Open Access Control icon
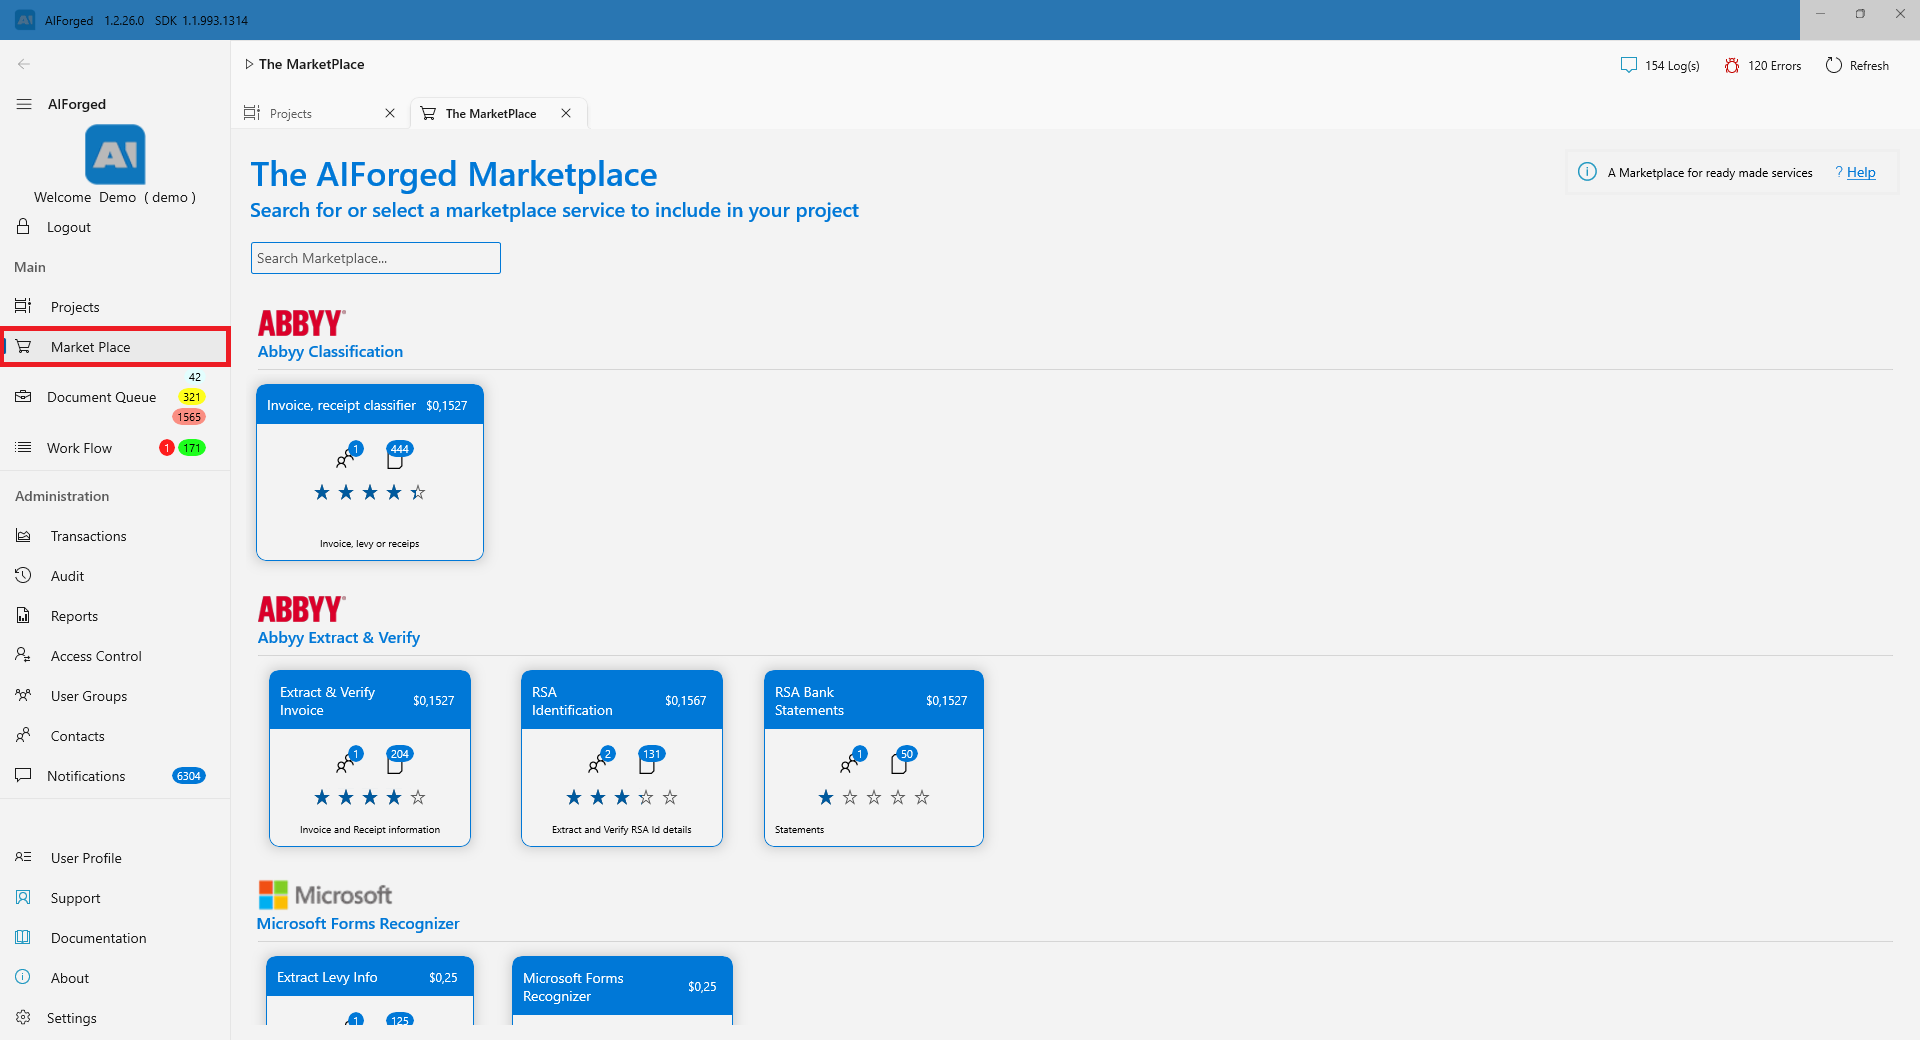 click(23, 655)
